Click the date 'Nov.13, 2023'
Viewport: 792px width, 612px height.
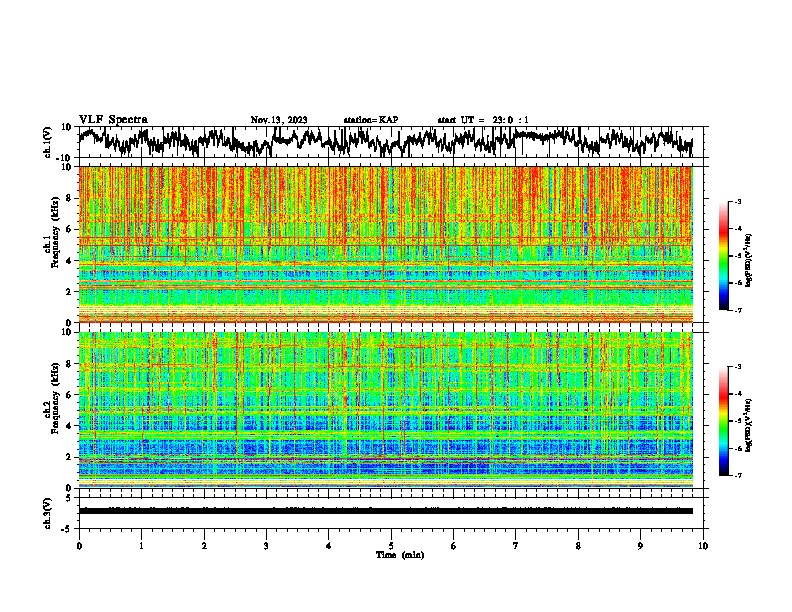pos(279,120)
